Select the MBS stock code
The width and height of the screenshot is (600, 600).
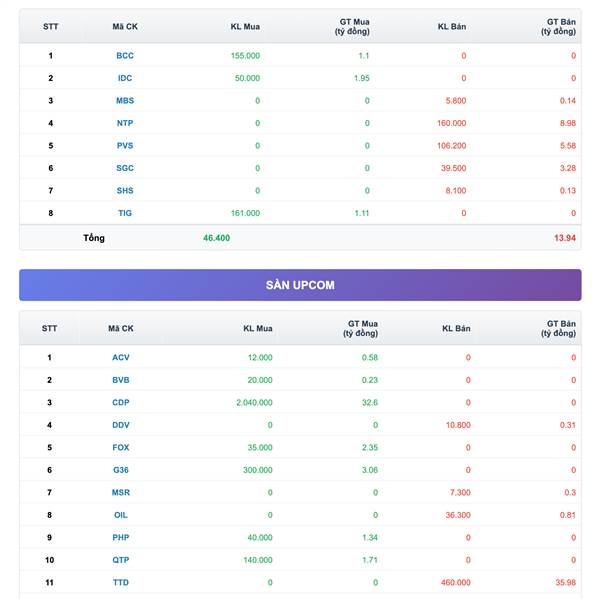coord(125,100)
